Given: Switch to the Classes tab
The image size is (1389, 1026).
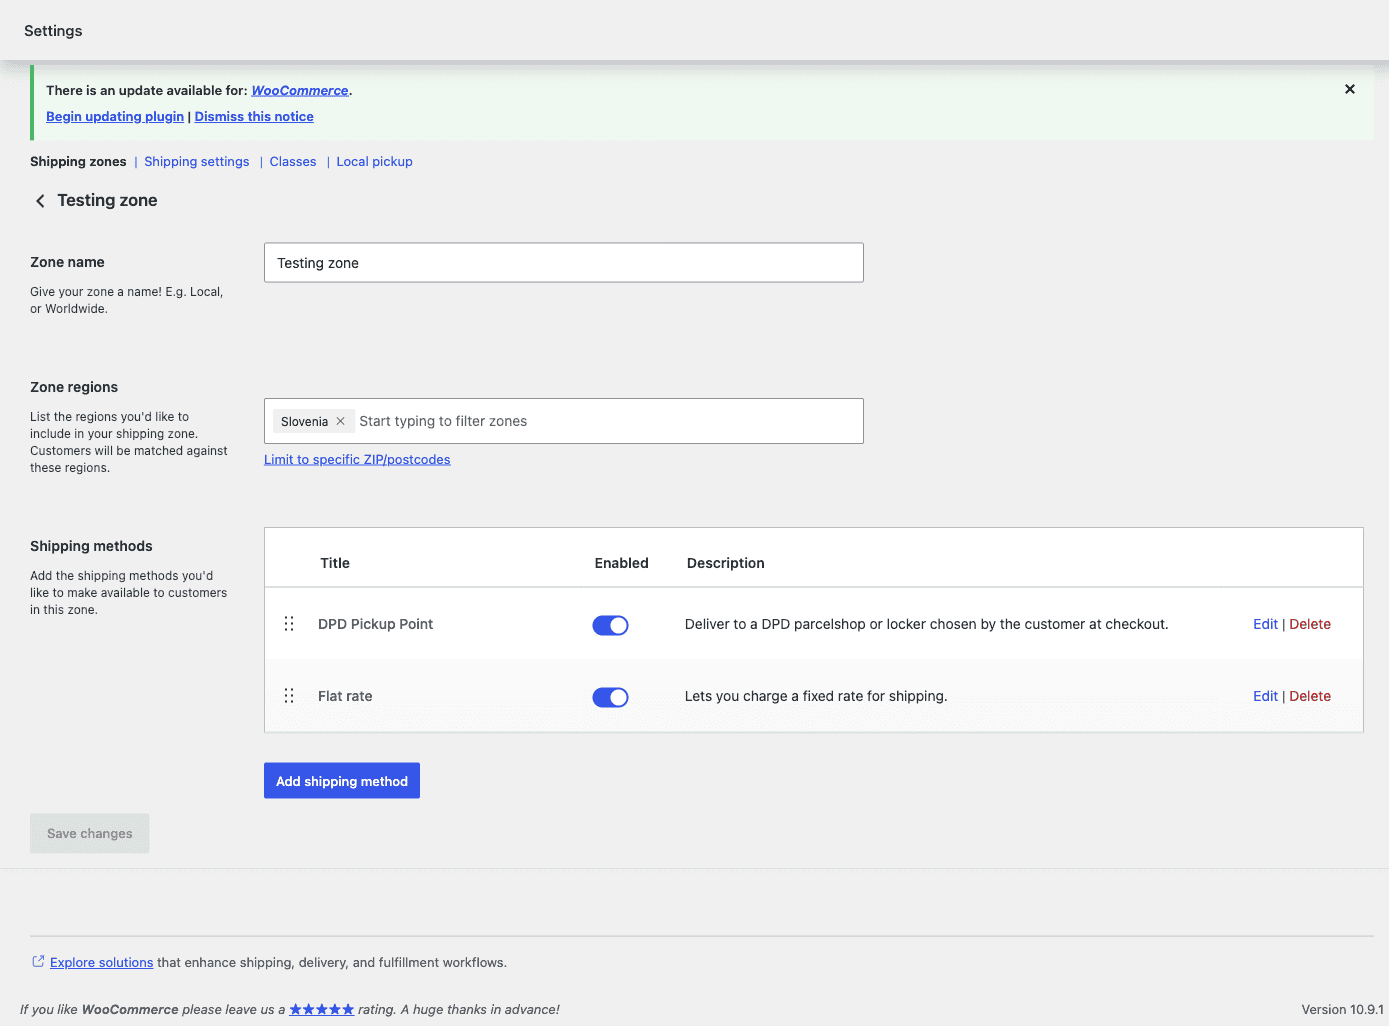Looking at the screenshot, I should (x=293, y=162).
